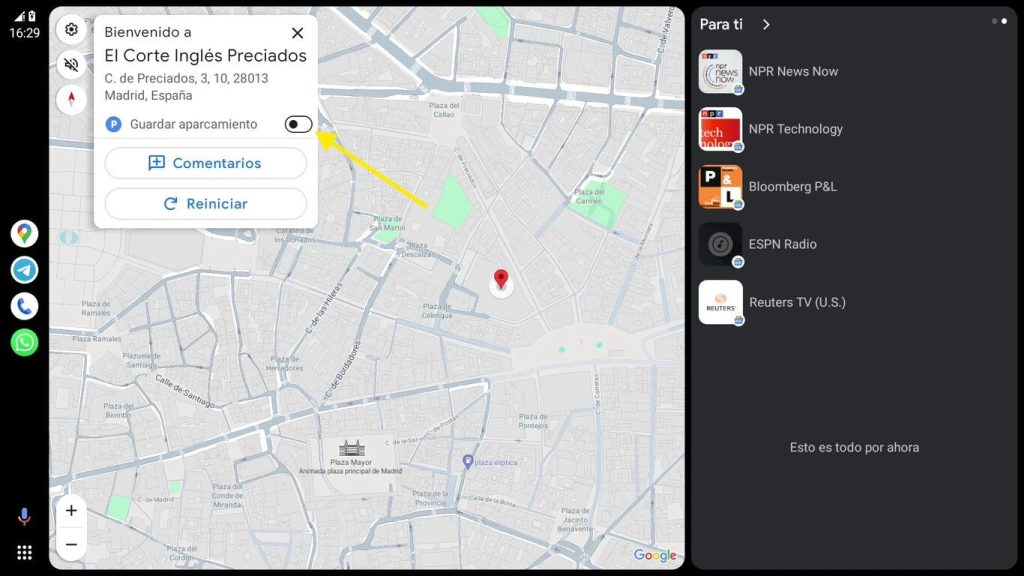
Task: Activate Google Assistant microphone
Action: [x=24, y=516]
